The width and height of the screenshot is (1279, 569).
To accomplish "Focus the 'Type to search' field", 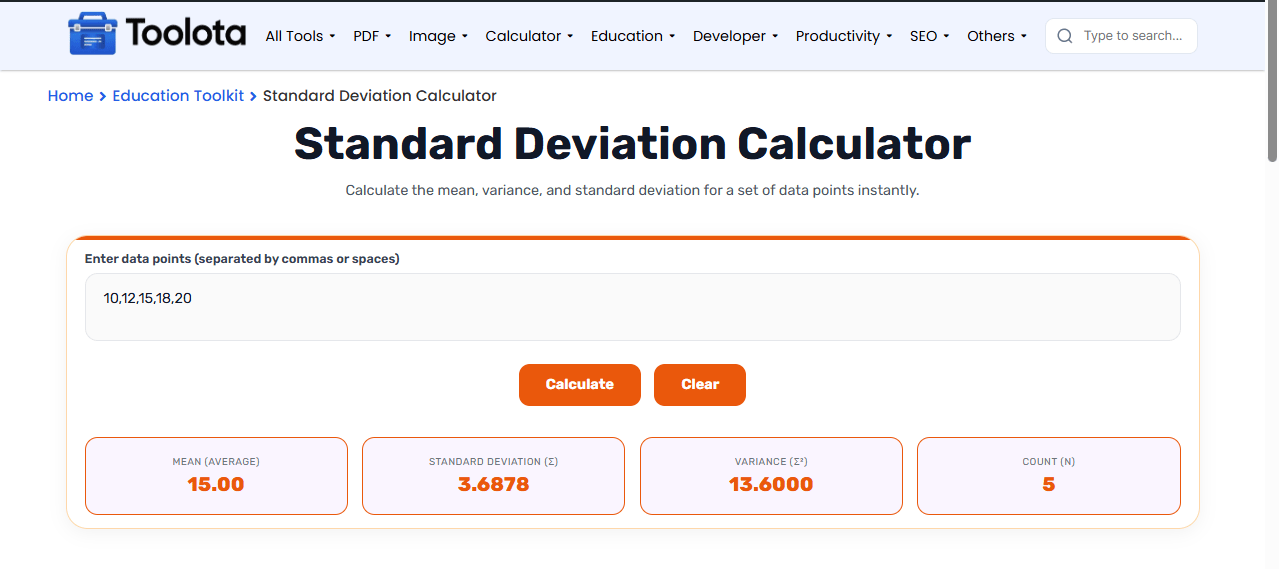I will [1121, 36].
